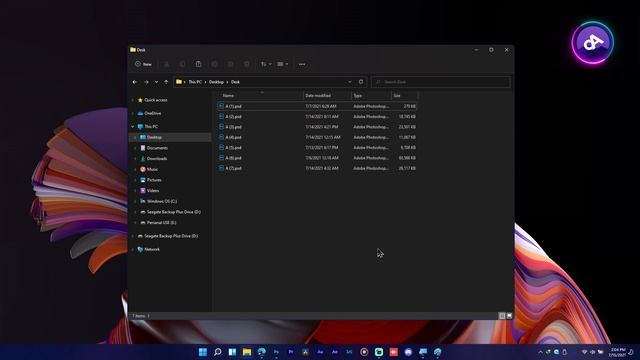Expand the Network tree chevron
The image size is (640, 360).
click(x=133, y=249)
